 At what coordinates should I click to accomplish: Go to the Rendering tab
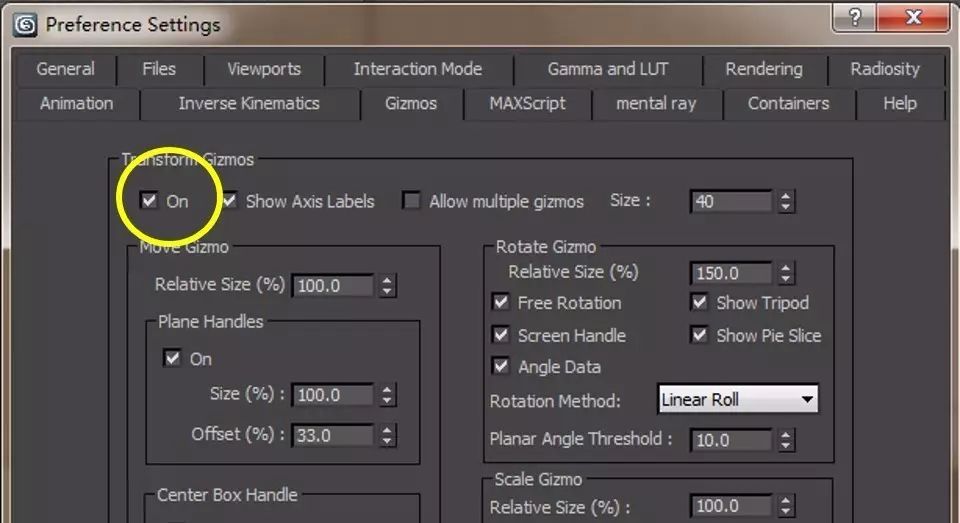click(763, 69)
